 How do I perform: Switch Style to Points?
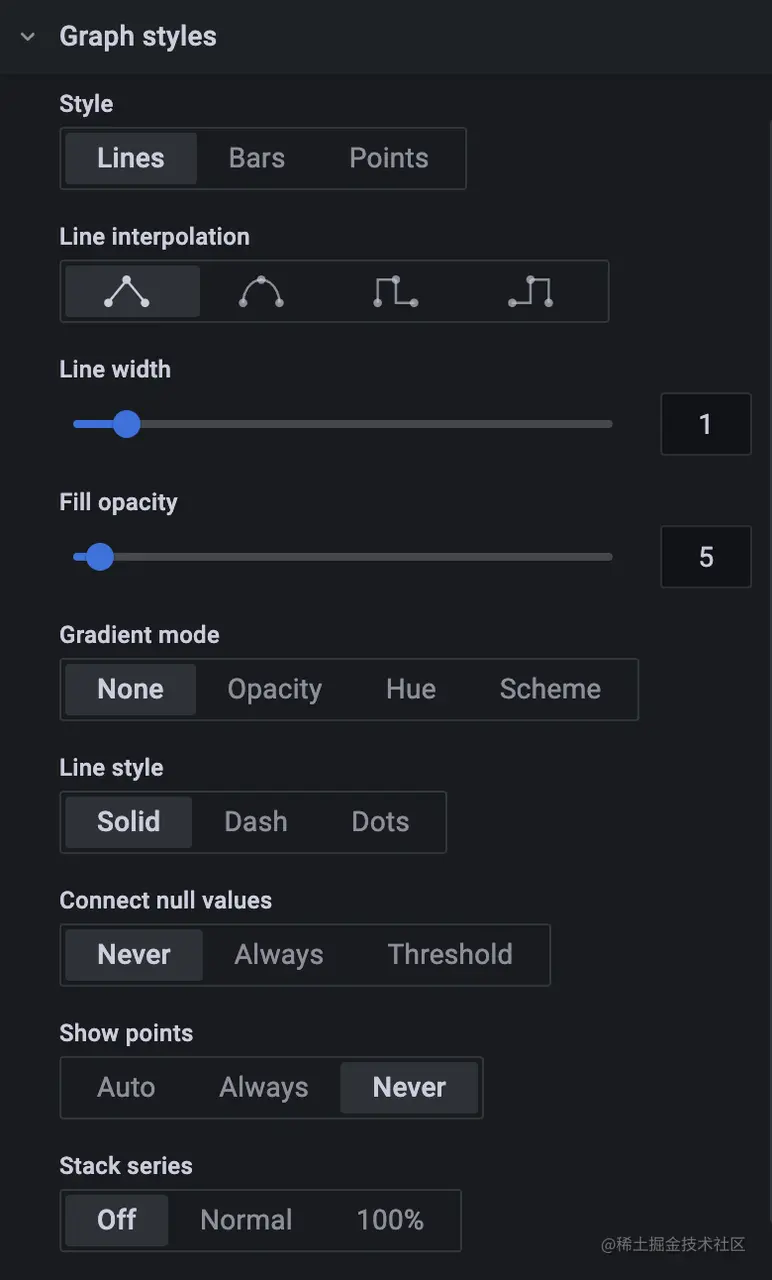[x=388, y=158]
